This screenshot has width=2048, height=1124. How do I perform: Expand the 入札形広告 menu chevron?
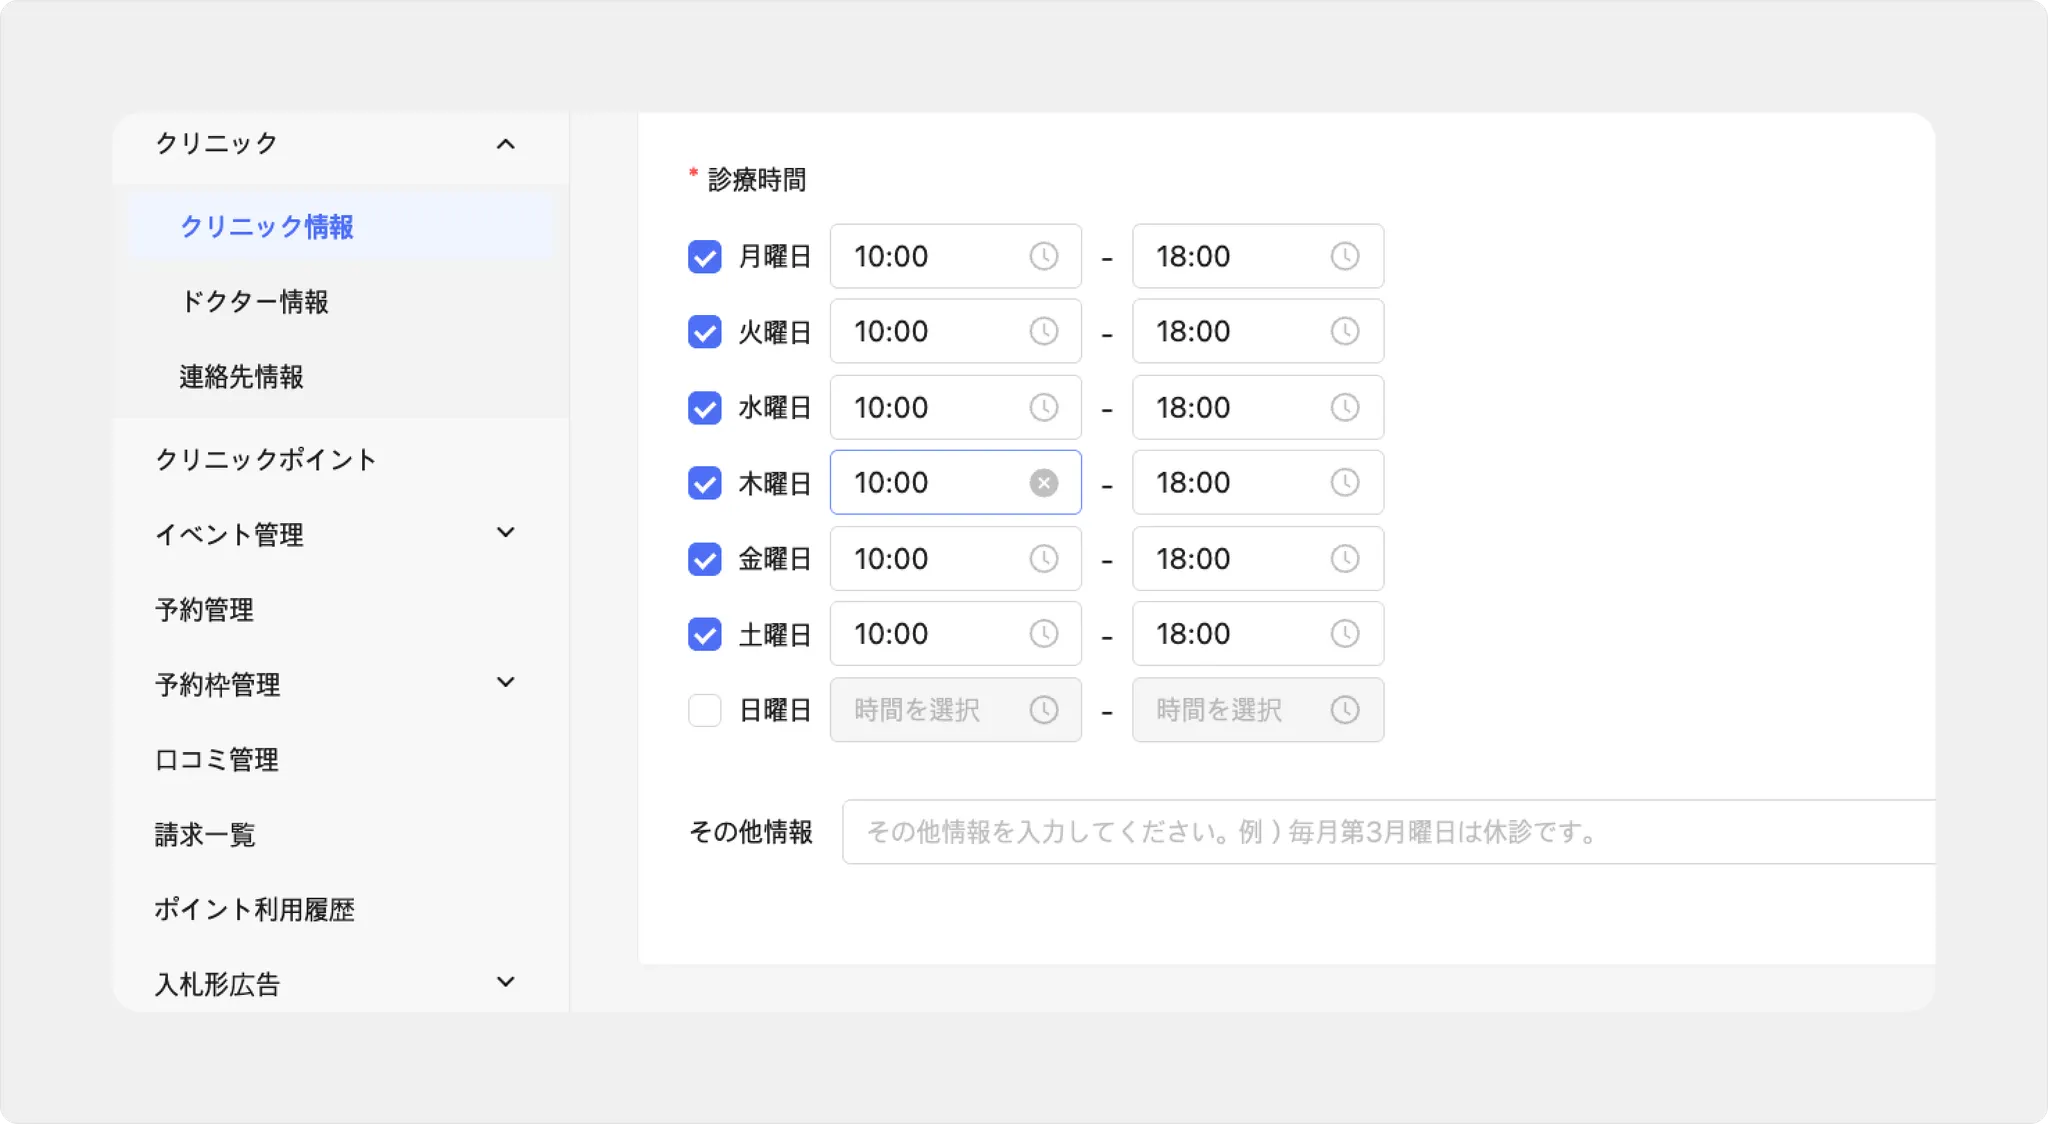506,983
